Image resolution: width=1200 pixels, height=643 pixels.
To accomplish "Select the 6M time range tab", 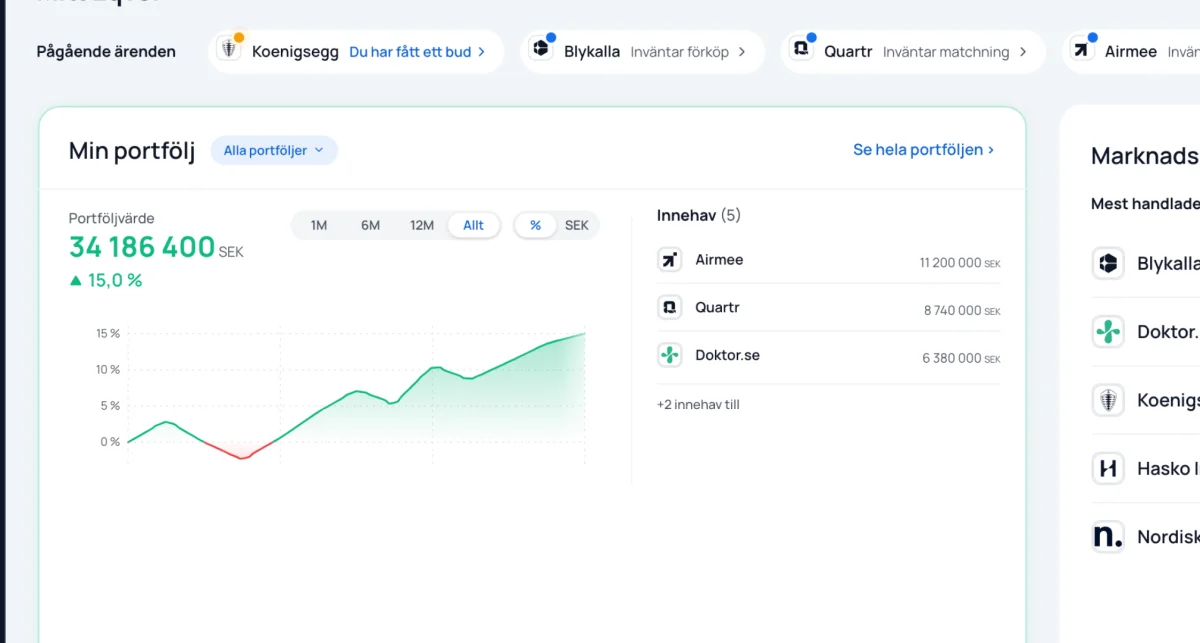I will tap(370, 225).
